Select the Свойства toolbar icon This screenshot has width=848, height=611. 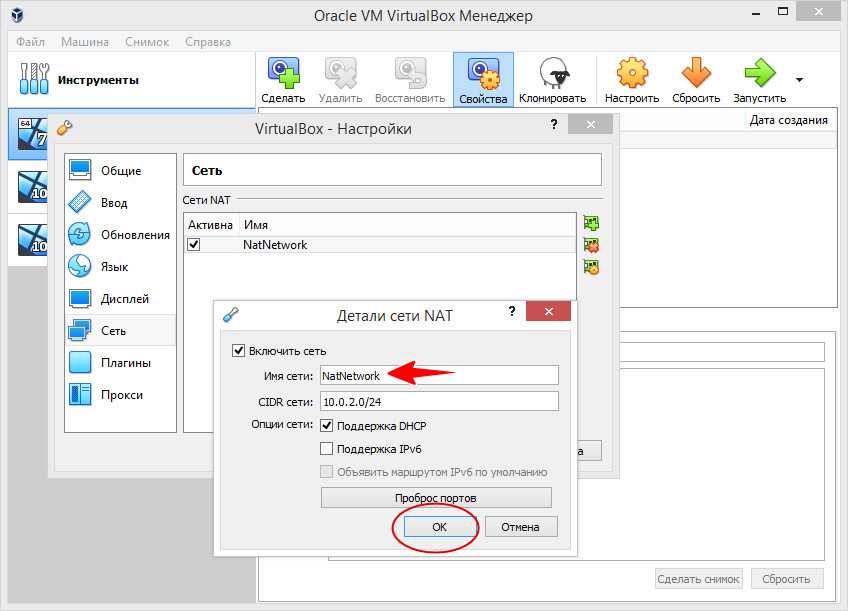(484, 79)
